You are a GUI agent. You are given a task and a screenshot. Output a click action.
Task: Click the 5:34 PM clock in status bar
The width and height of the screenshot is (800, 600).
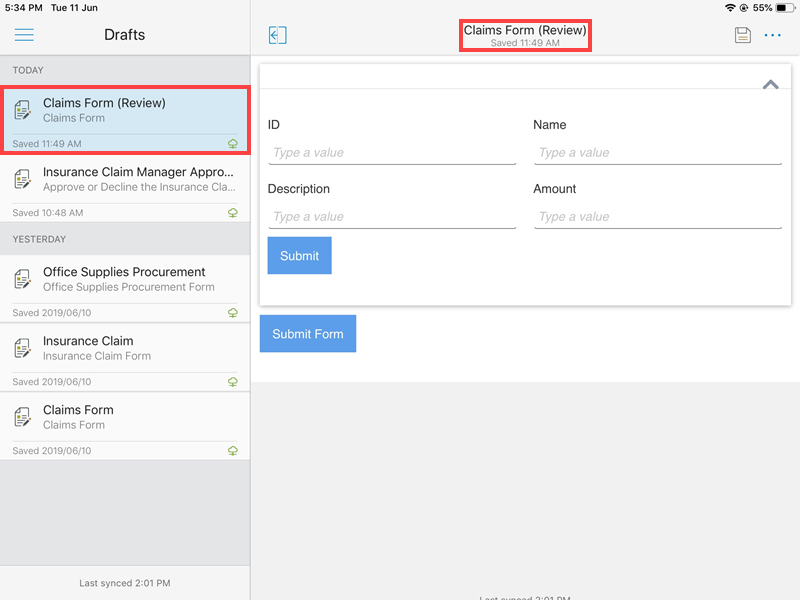pyautogui.click(x=23, y=8)
